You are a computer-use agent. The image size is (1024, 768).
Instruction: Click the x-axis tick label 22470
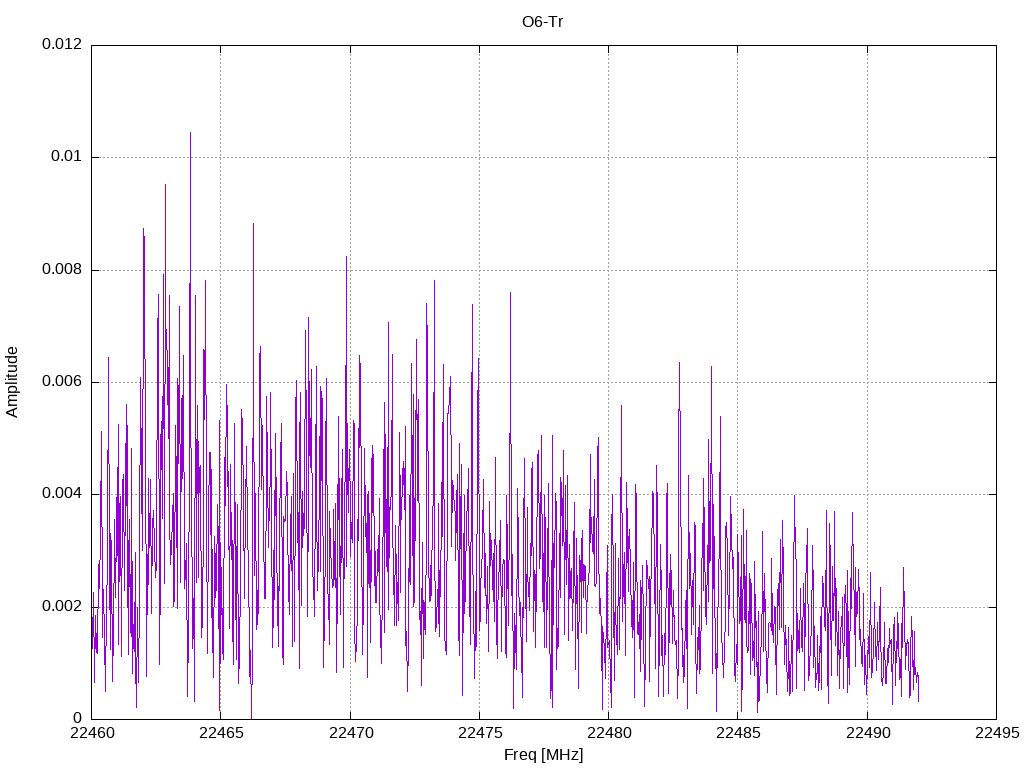coord(351,733)
